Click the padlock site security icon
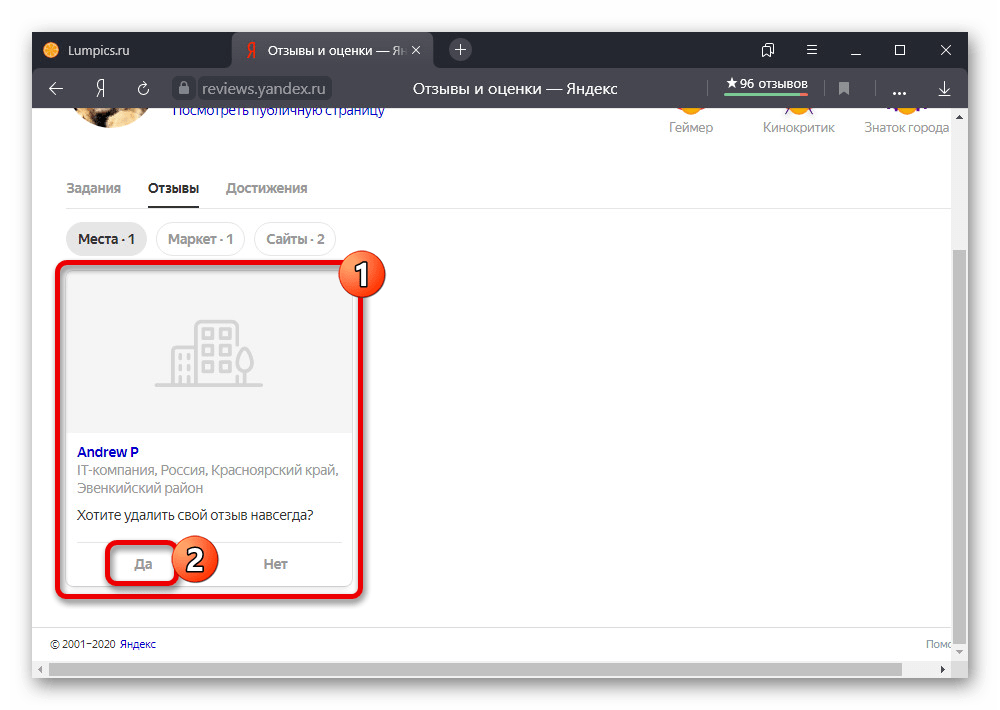This screenshot has width=1000, height=710. [182, 88]
